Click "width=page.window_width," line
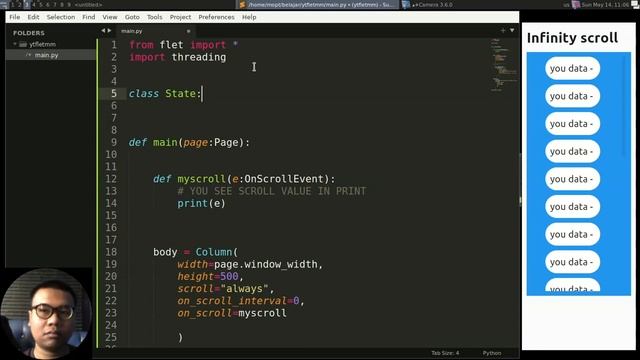Image resolution: width=640 pixels, height=360 pixels. coord(250,264)
